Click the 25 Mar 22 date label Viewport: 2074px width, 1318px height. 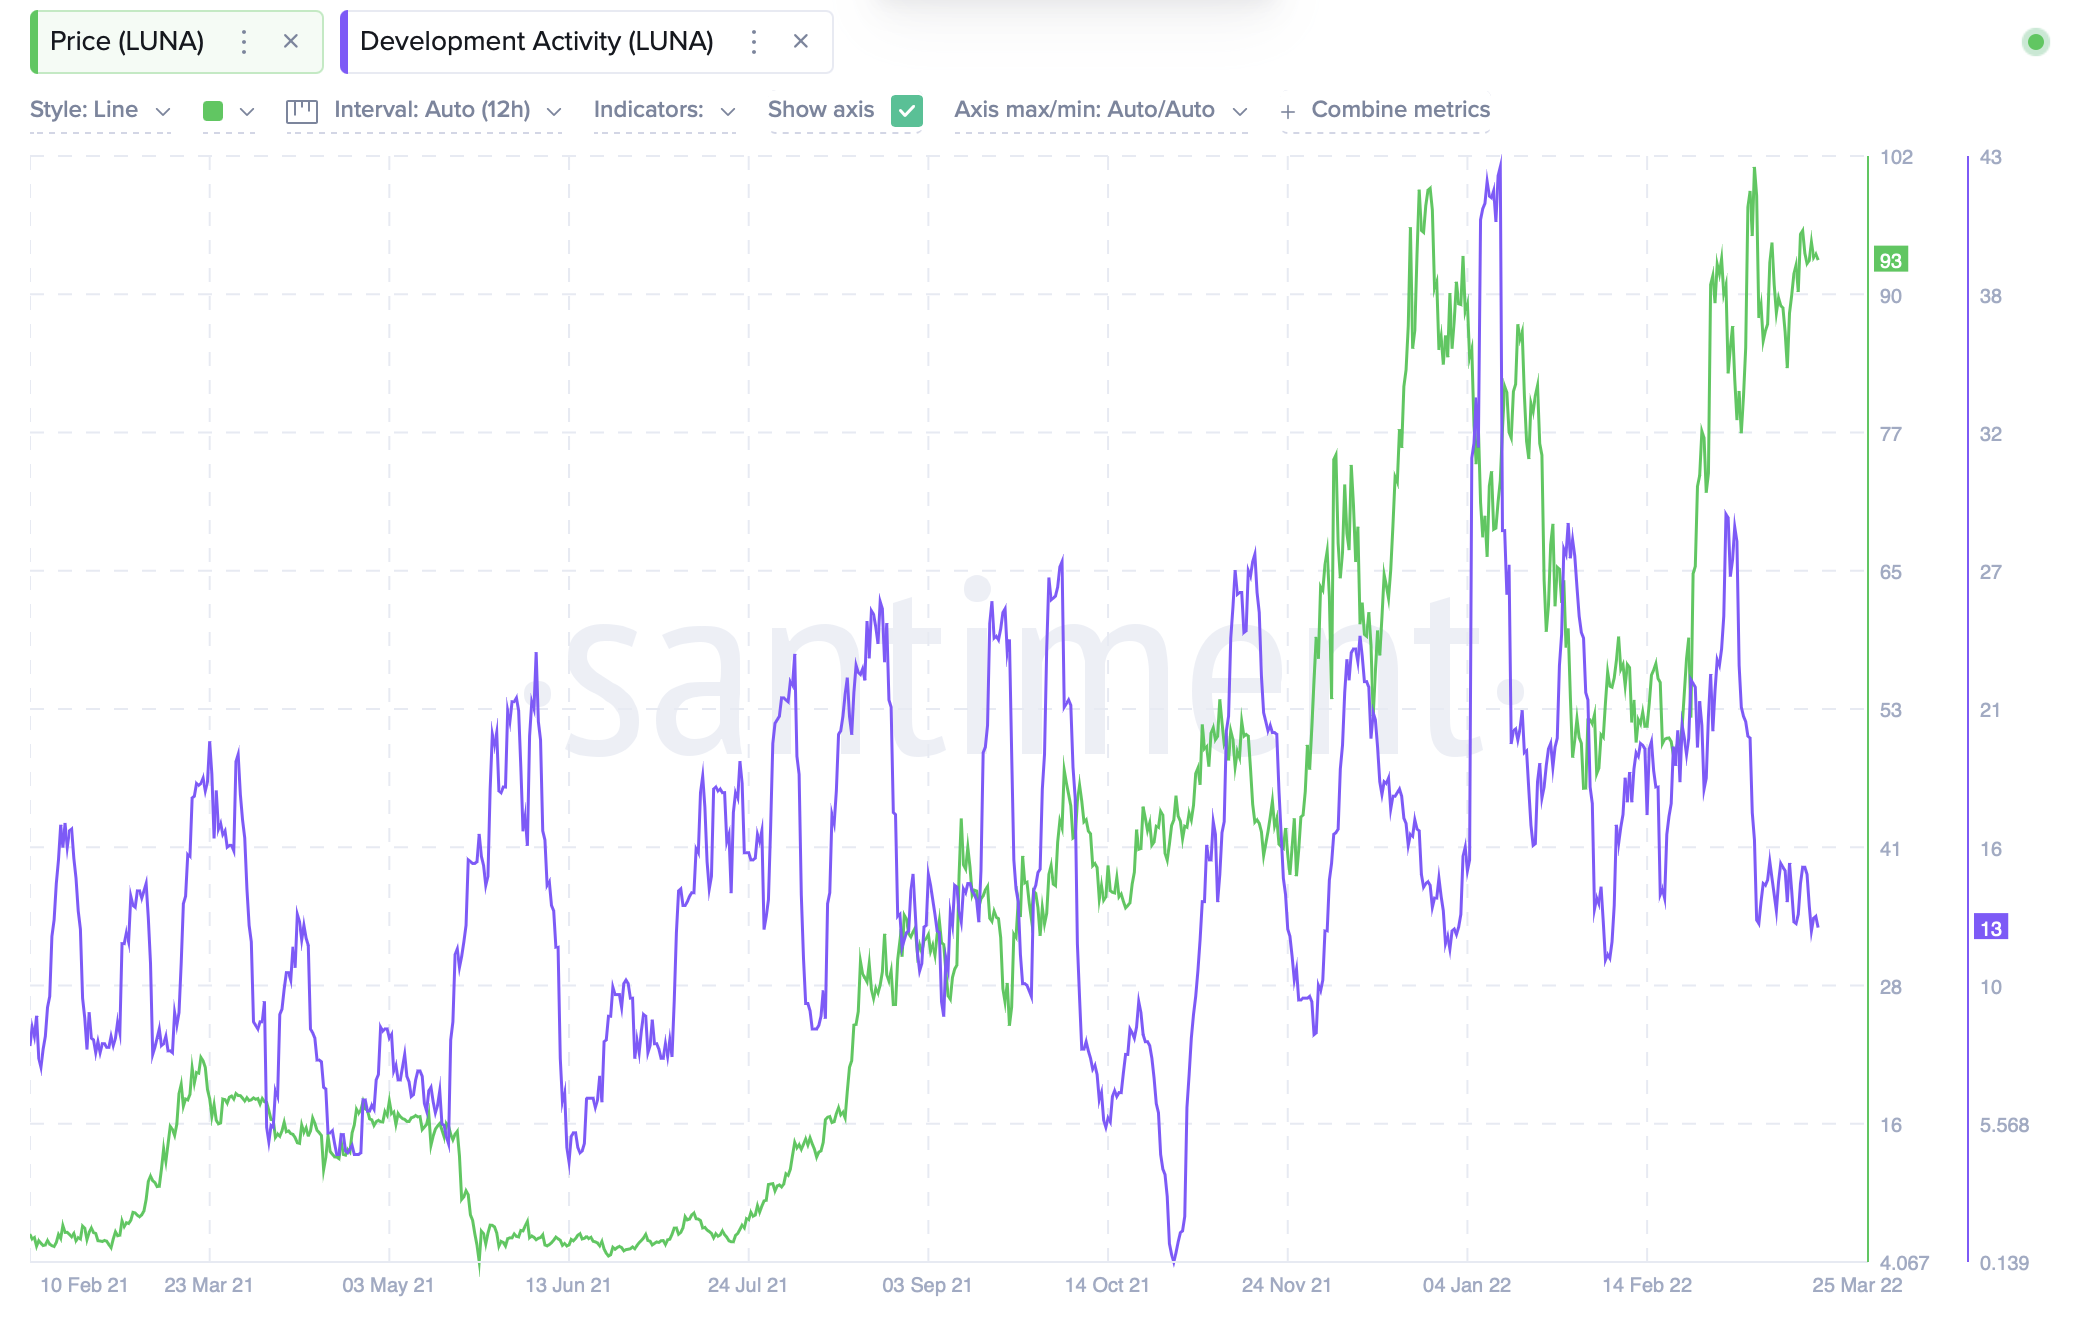click(1857, 1285)
